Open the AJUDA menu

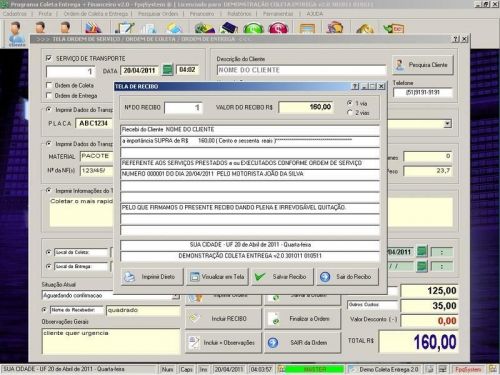point(314,14)
